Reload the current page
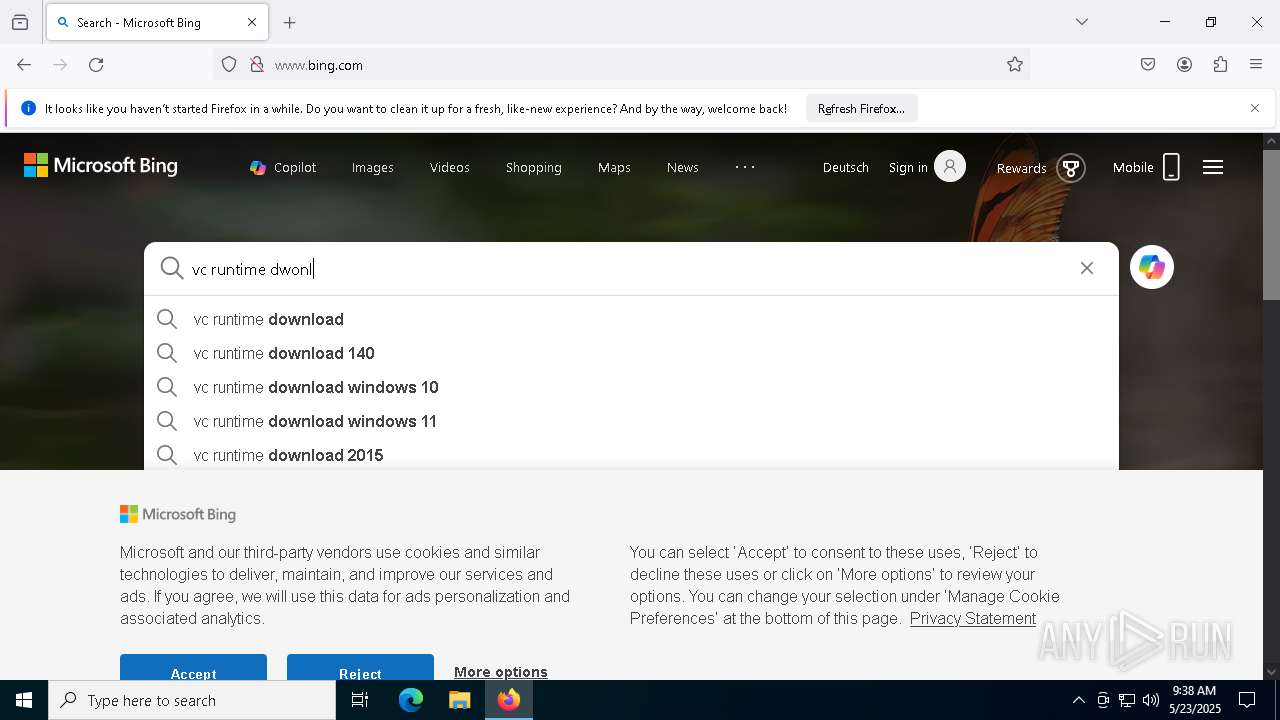The width and height of the screenshot is (1280, 720). [96, 65]
